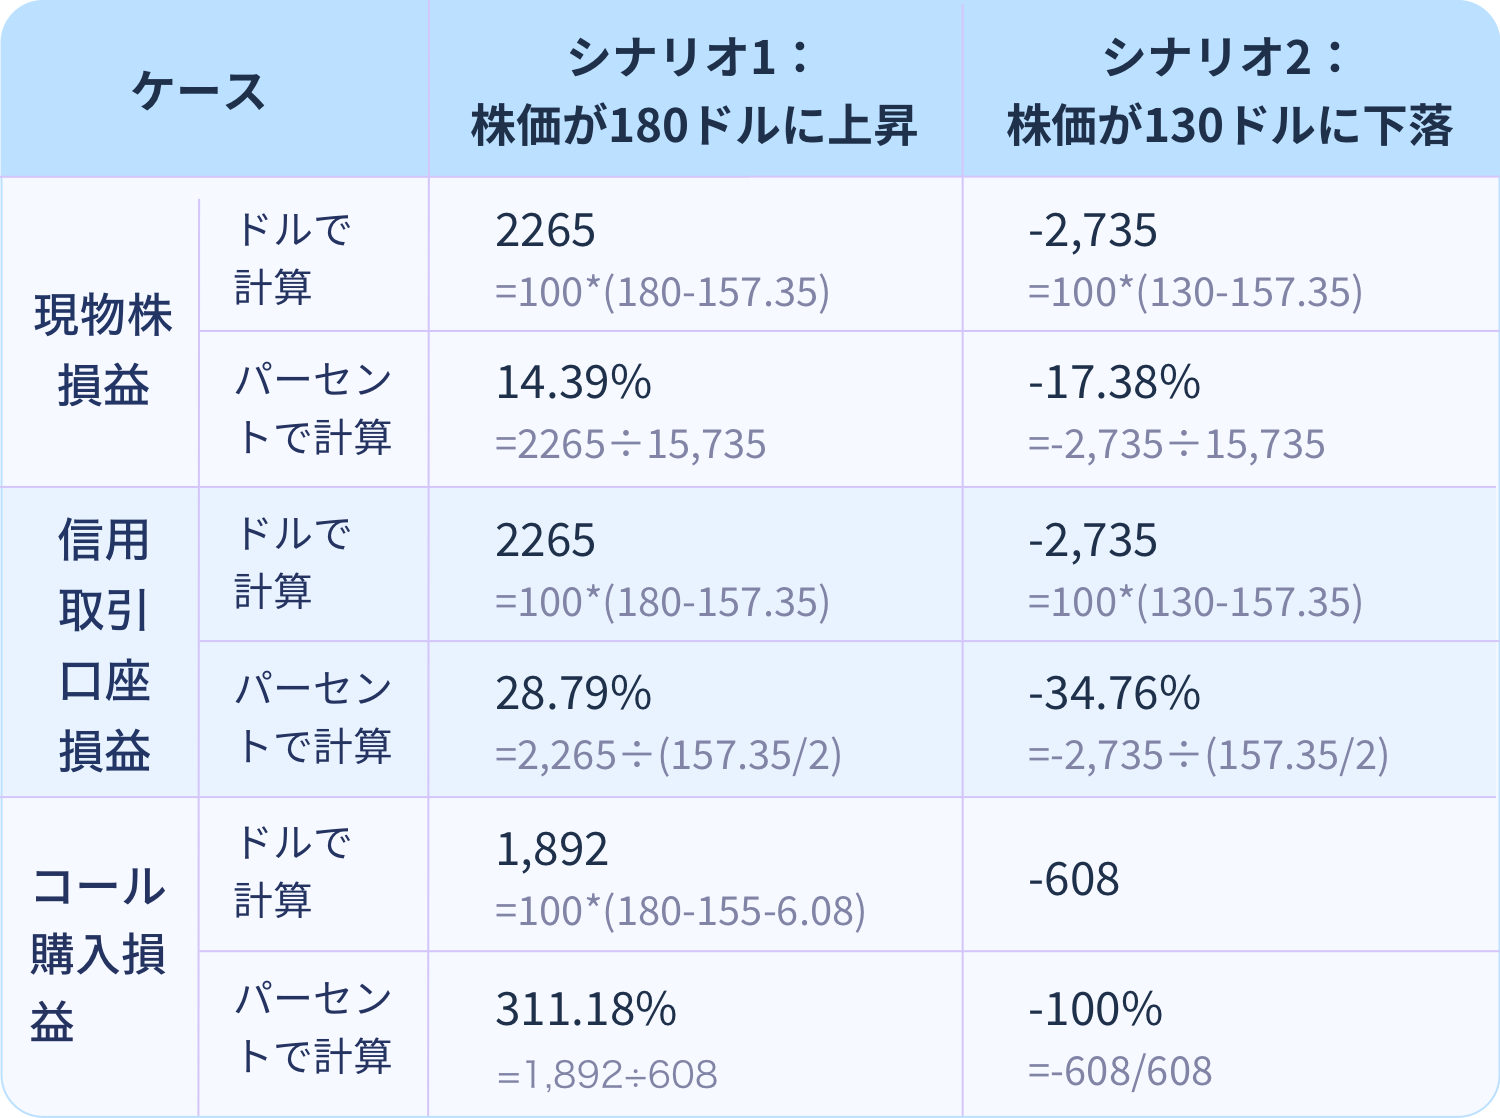Select the =2265÷15,735 formula text

[631, 445]
